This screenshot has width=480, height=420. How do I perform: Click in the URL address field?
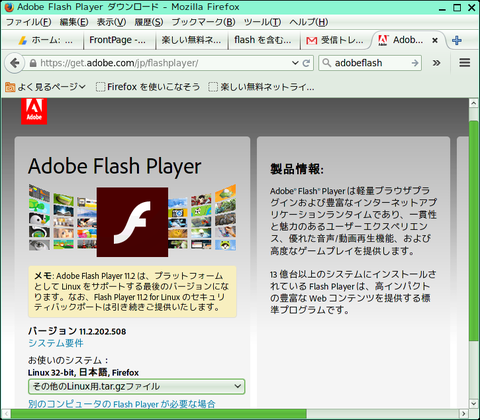click(163, 63)
